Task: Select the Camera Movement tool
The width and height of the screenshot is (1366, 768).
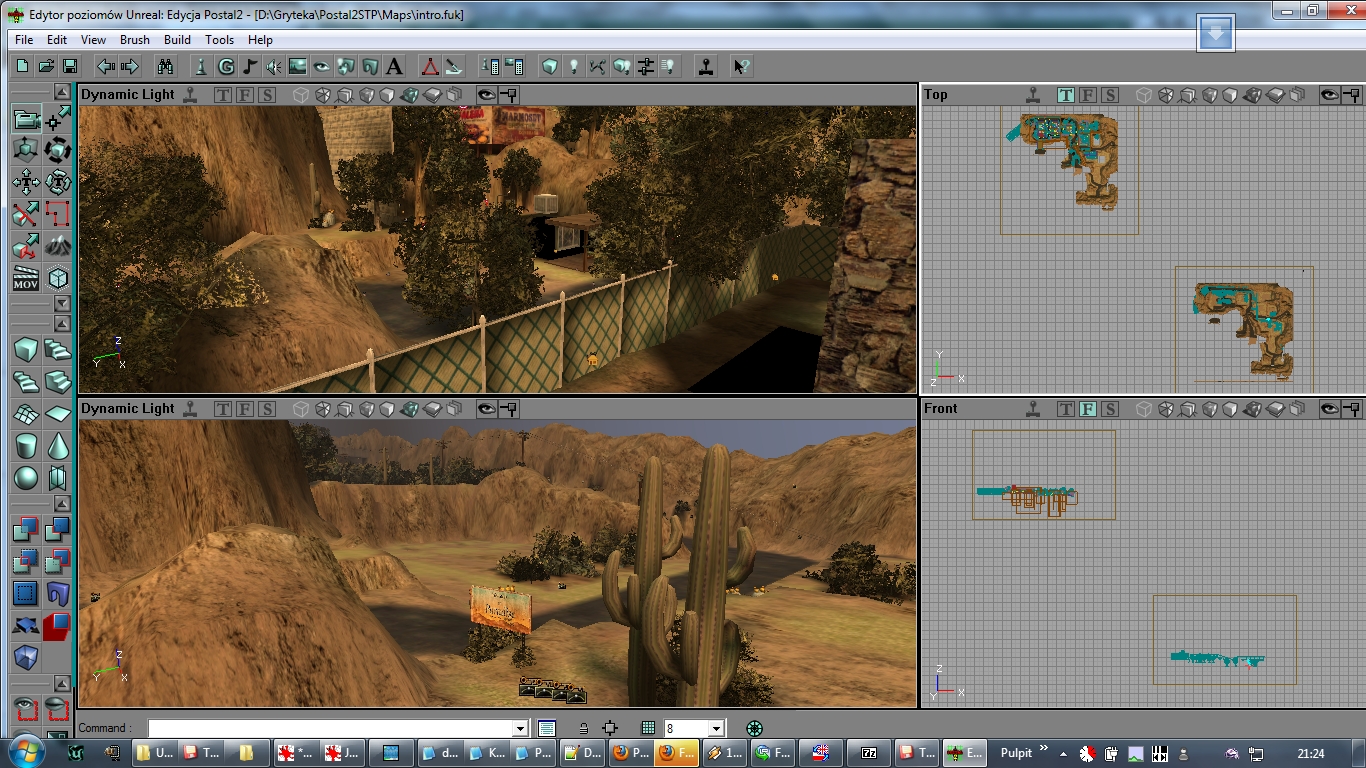Action: (x=26, y=119)
